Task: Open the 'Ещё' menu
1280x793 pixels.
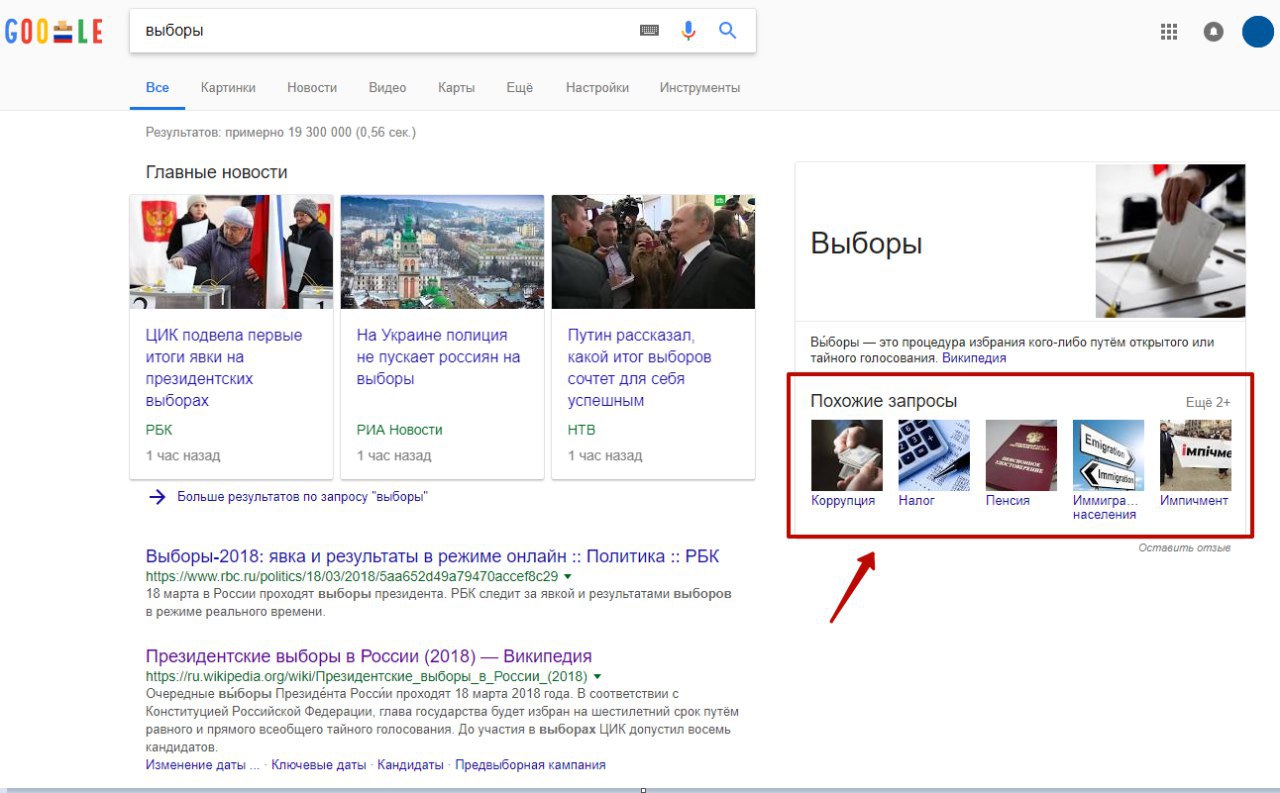Action: click(520, 88)
